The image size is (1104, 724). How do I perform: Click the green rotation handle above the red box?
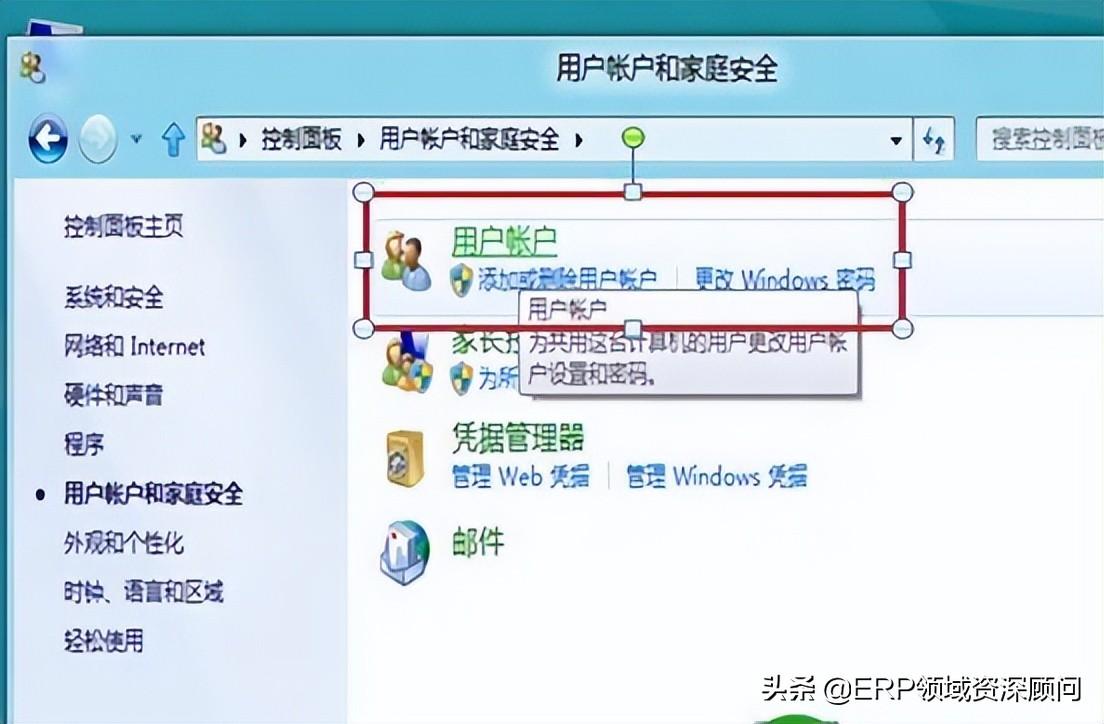pos(634,137)
